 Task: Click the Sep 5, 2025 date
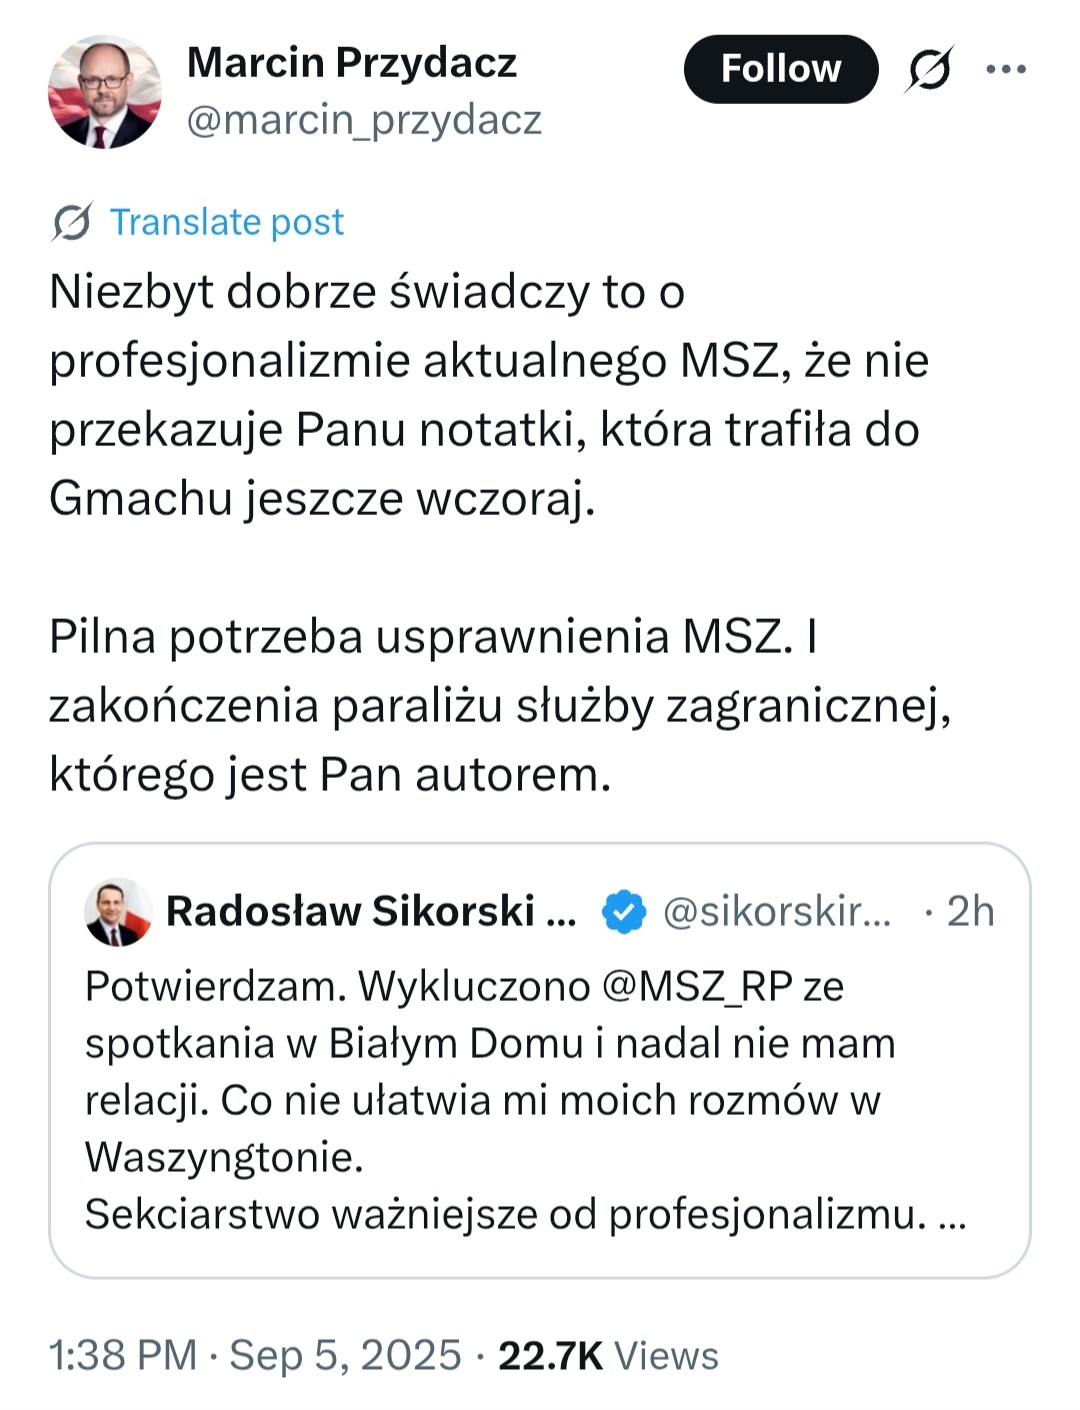pyautogui.click(x=345, y=1356)
